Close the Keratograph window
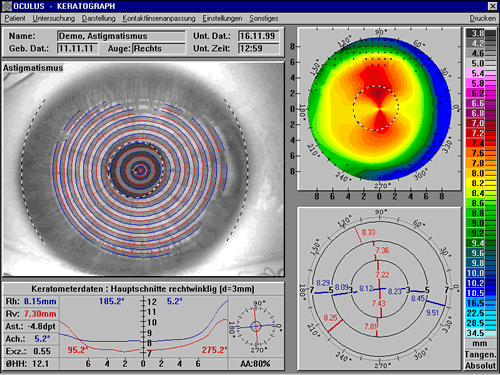This screenshot has width=500, height=375. 492,6
